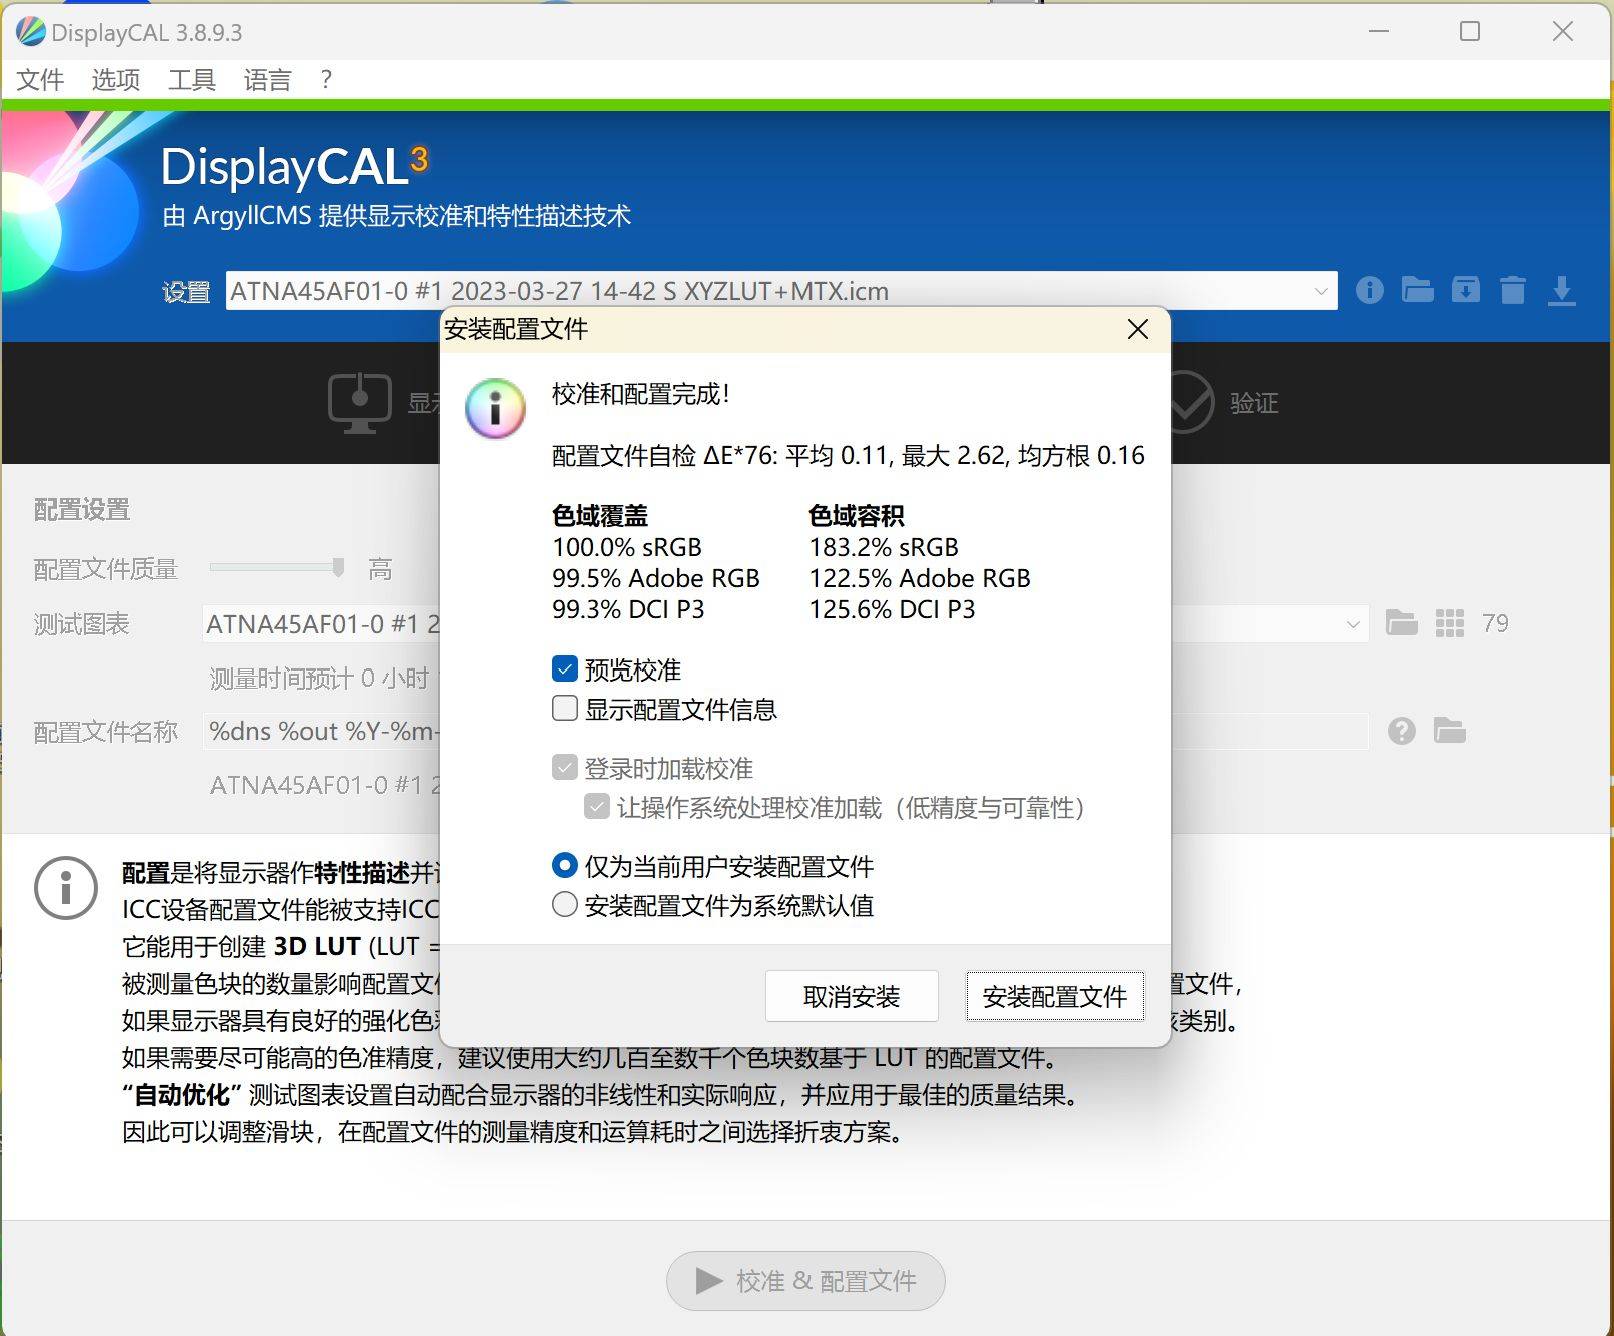Open settings profile information icon
Viewport: 1614px width, 1336px height.
coord(1369,291)
